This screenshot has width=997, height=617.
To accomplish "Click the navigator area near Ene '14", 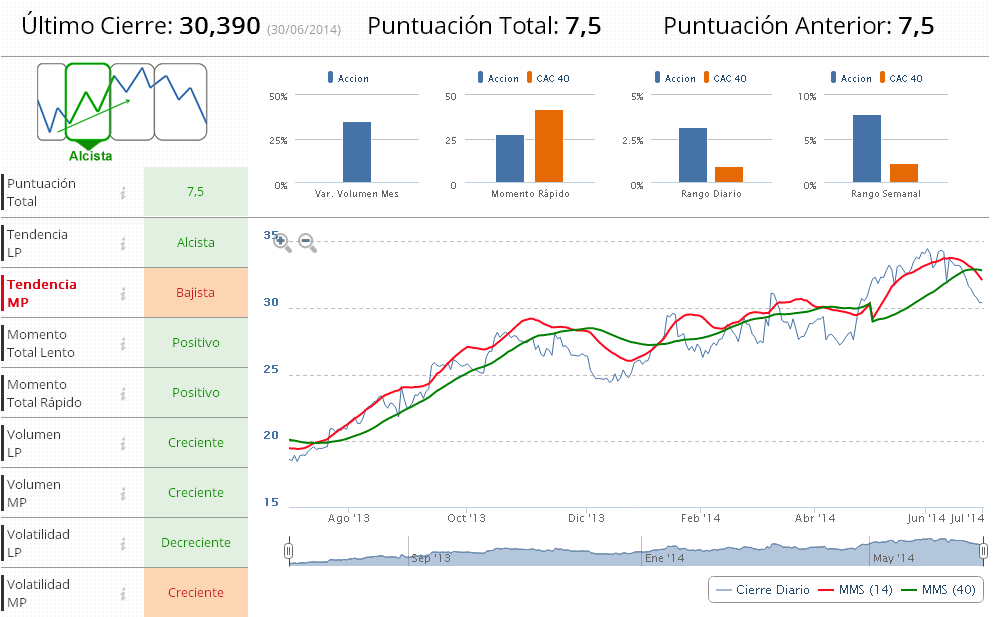I will point(664,557).
